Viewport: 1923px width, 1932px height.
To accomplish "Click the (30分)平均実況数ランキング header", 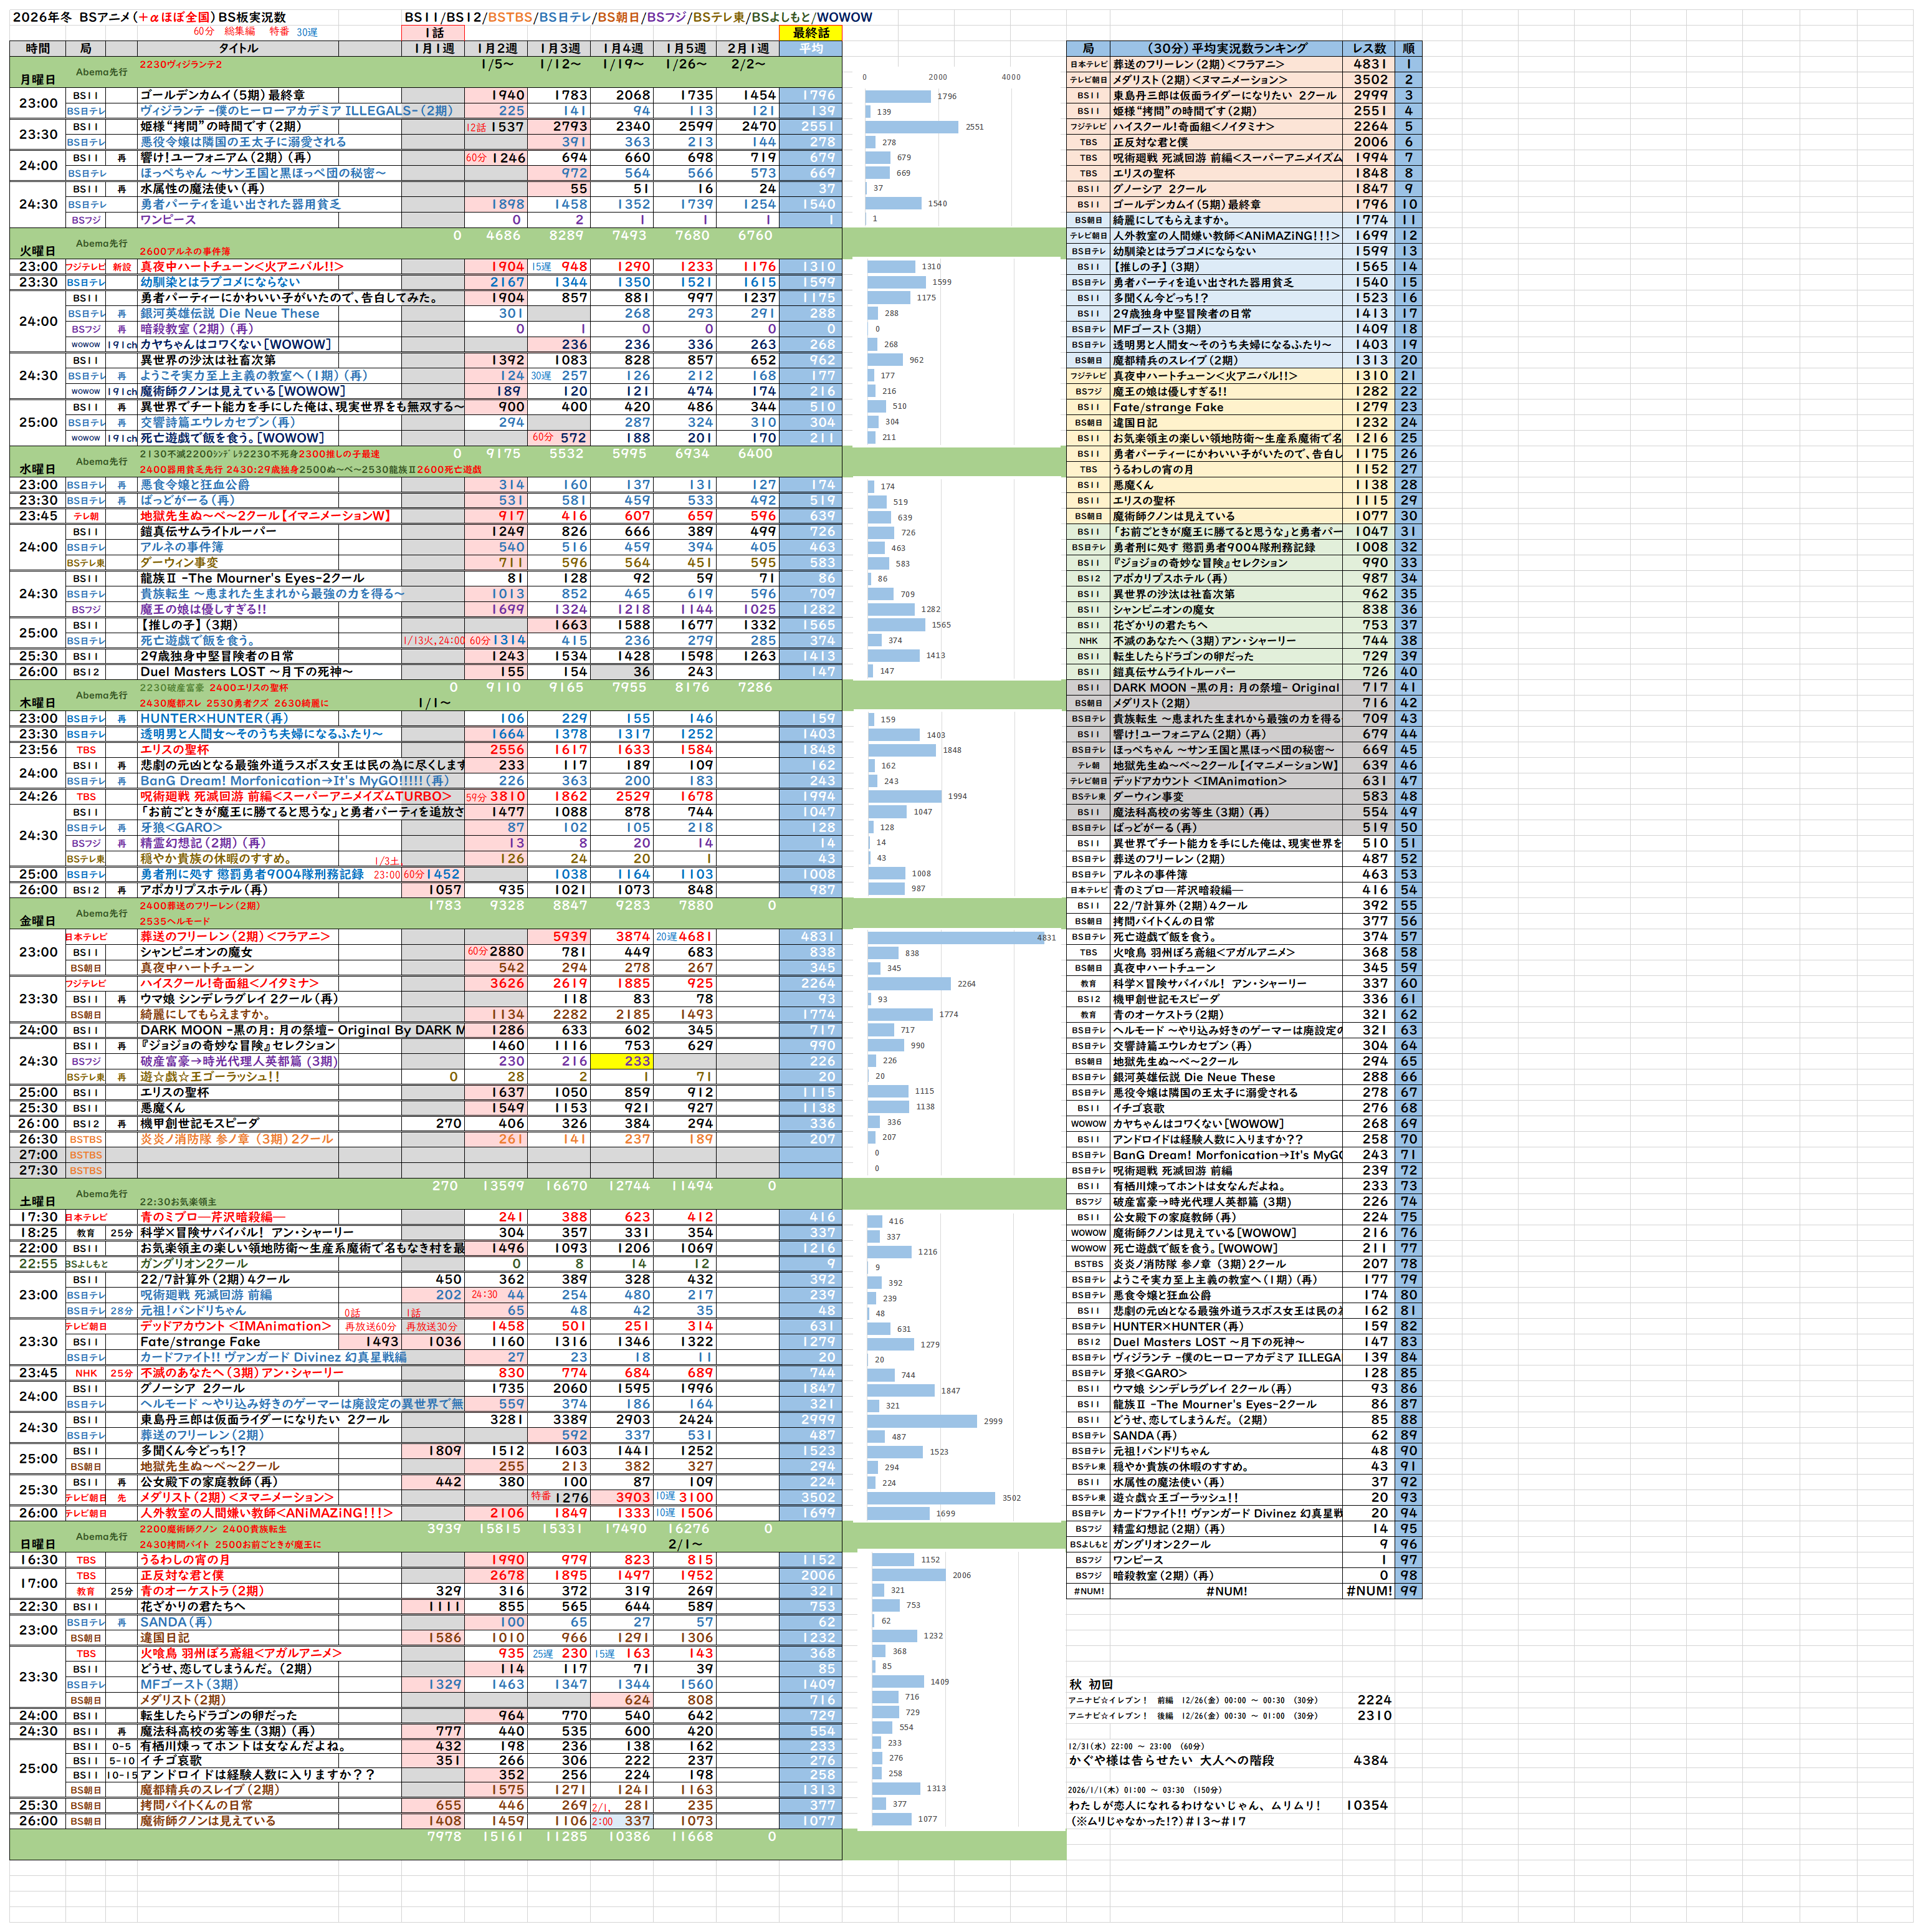I will tap(1226, 48).
